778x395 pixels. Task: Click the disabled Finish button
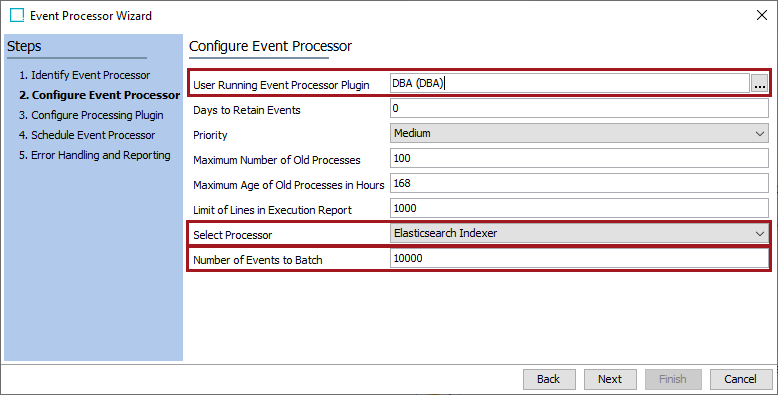tap(673, 379)
